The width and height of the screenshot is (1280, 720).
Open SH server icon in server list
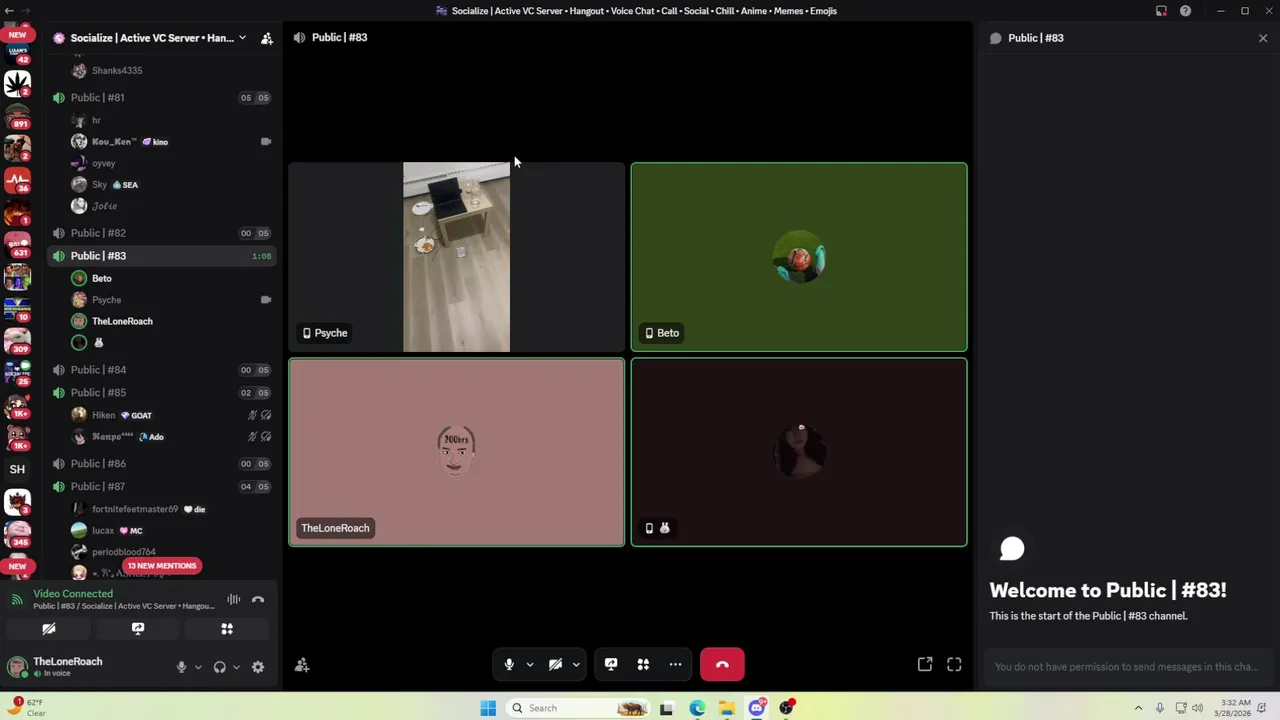[17, 469]
